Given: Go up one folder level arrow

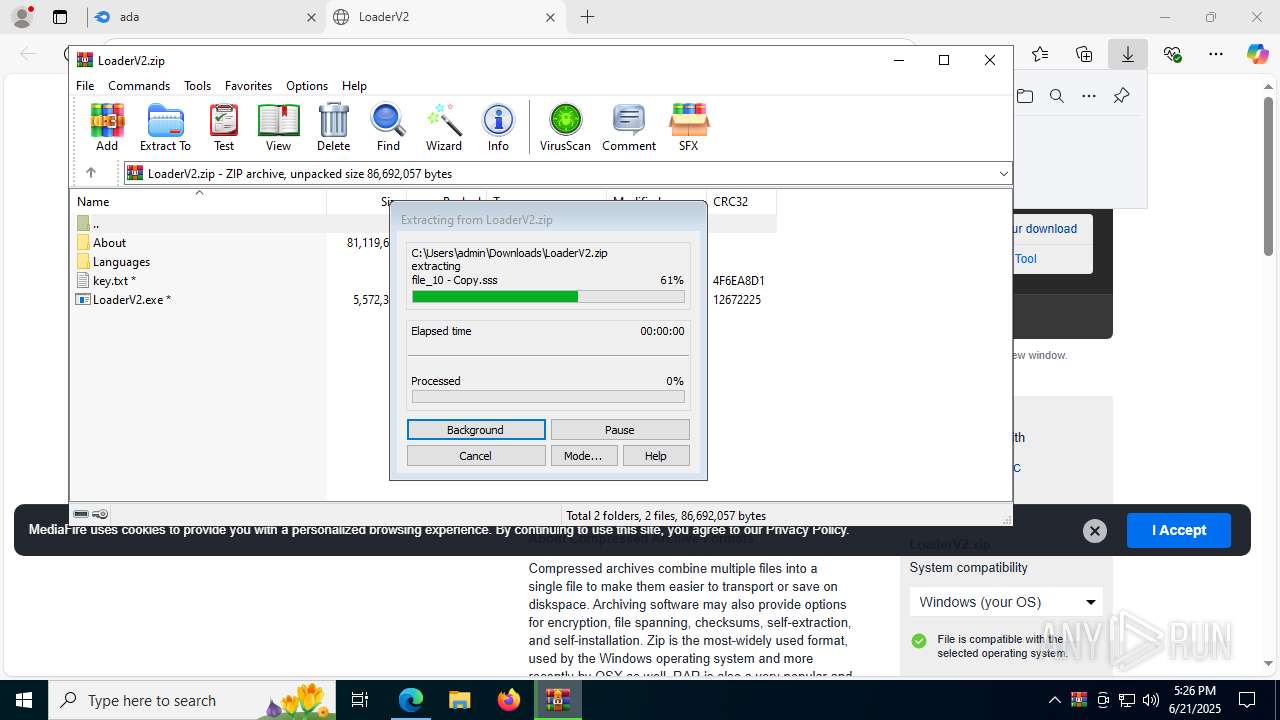Looking at the screenshot, I should 90,173.
